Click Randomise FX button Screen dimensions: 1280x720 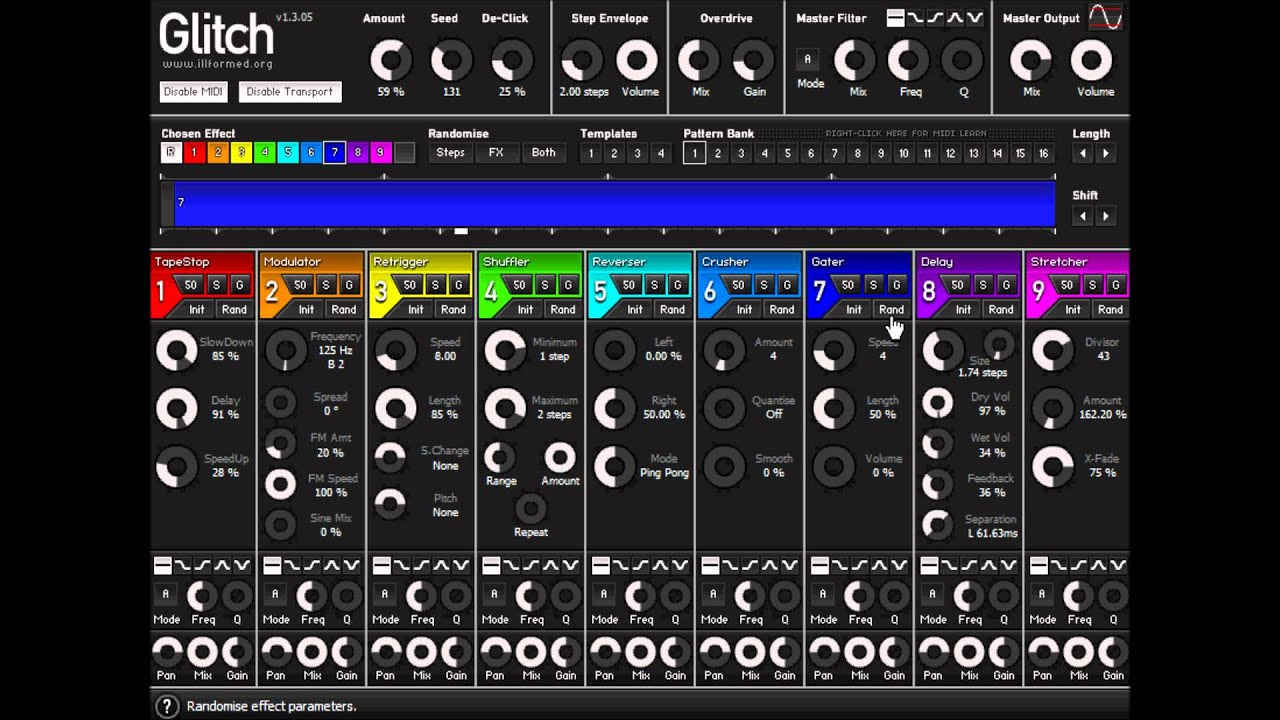(496, 153)
